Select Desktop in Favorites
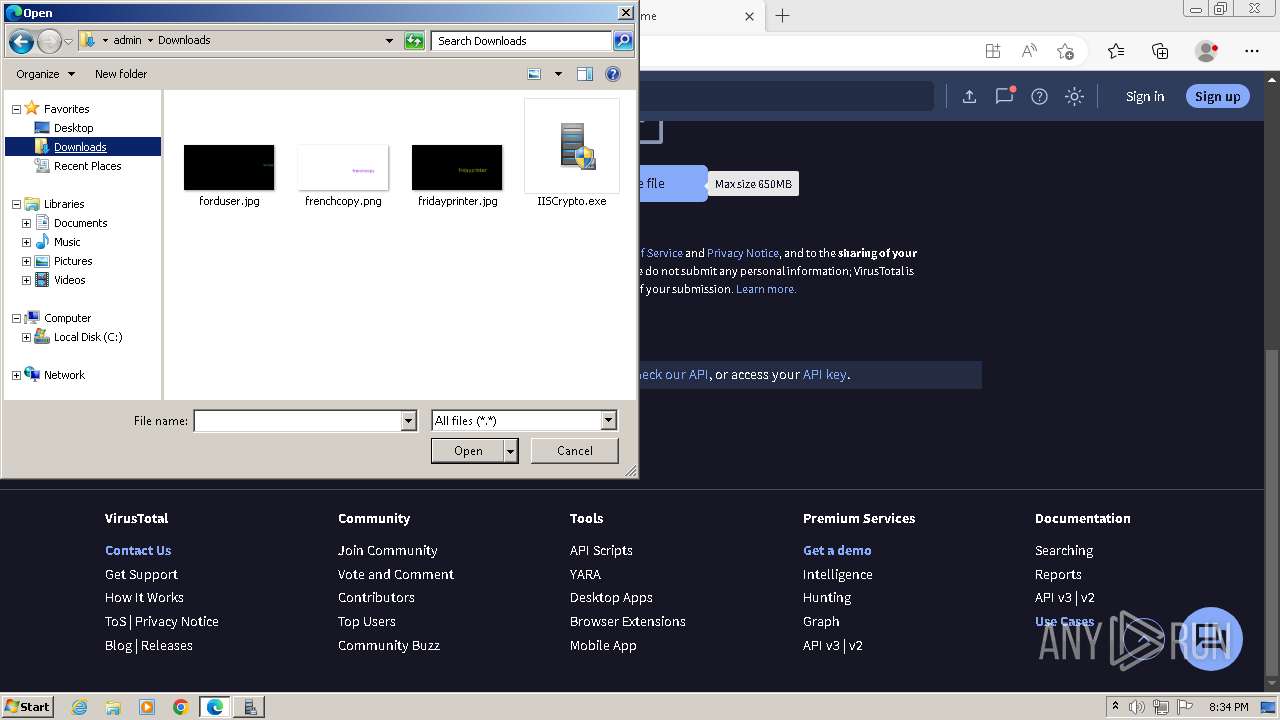This screenshot has width=1280, height=720. click(73, 128)
